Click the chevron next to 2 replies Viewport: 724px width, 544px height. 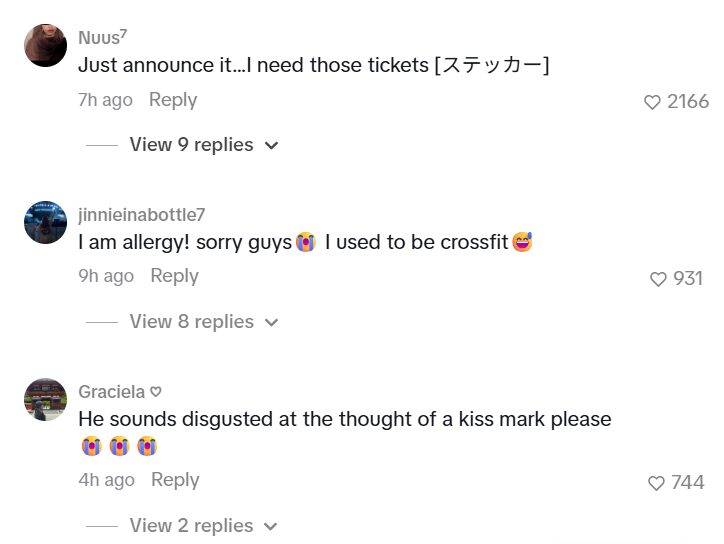[x=271, y=527]
